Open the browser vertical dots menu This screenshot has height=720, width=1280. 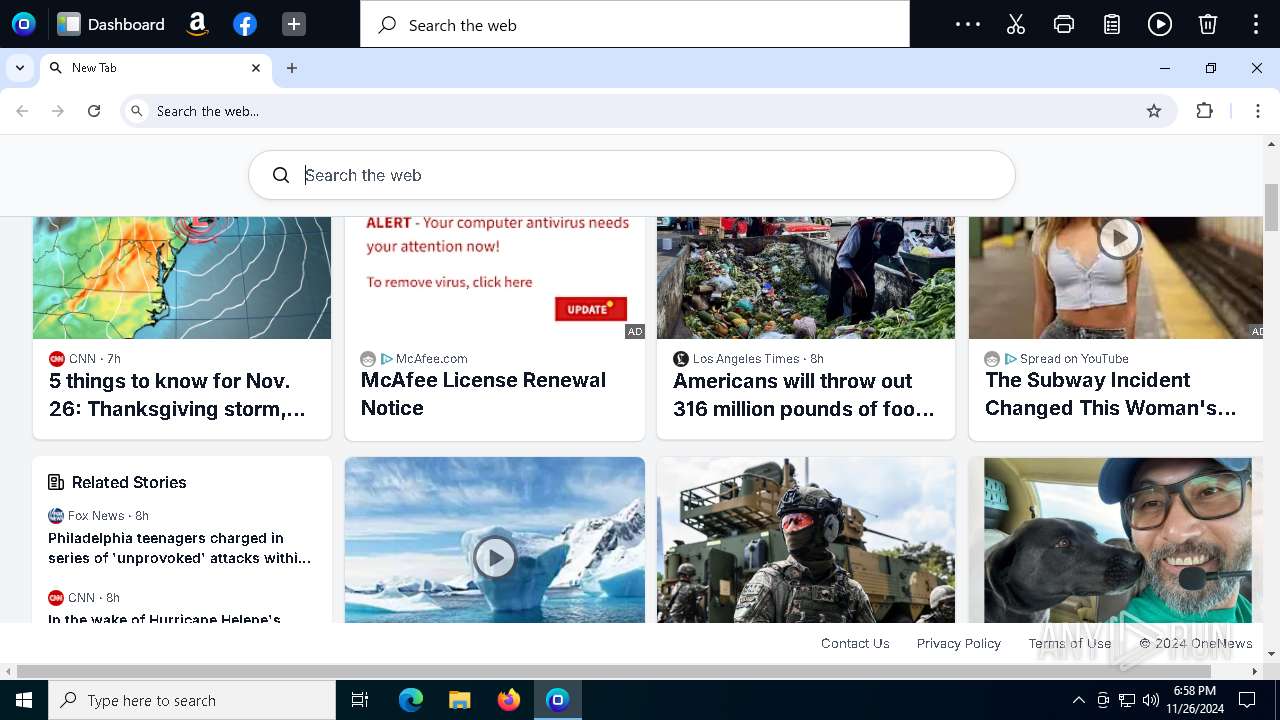pyautogui.click(x=1258, y=111)
